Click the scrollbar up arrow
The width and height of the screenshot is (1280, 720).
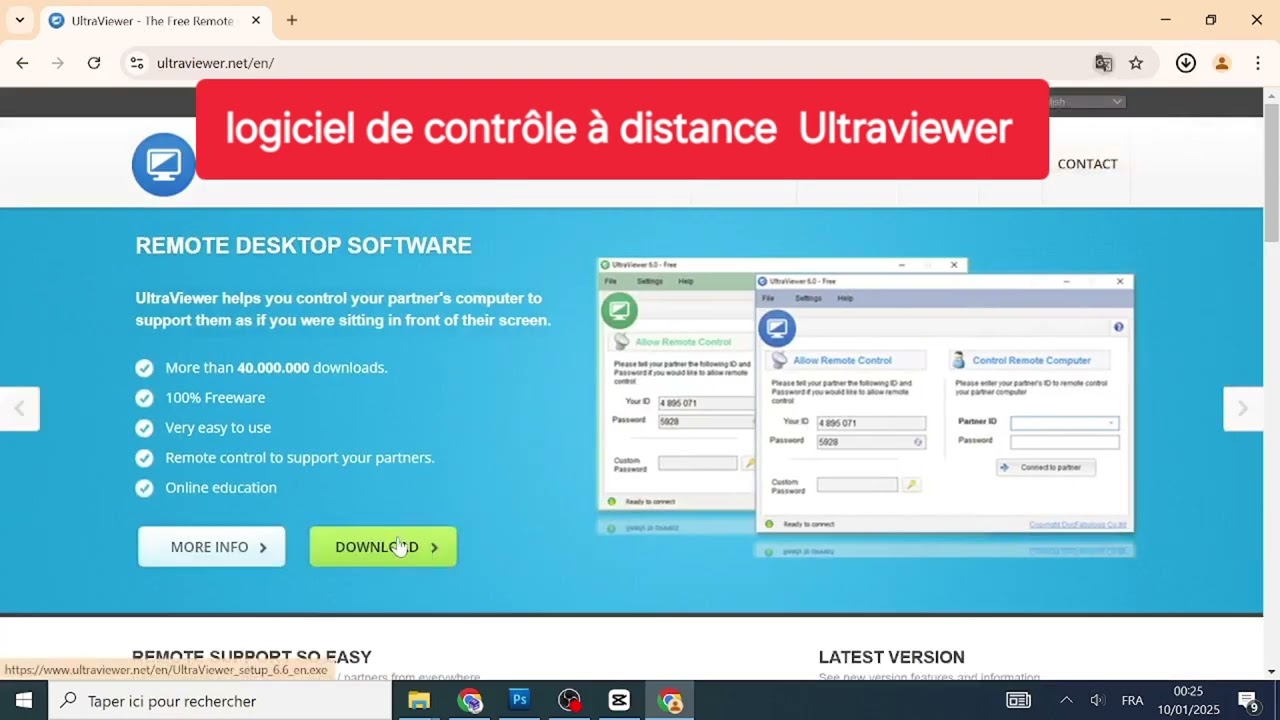[1271, 96]
